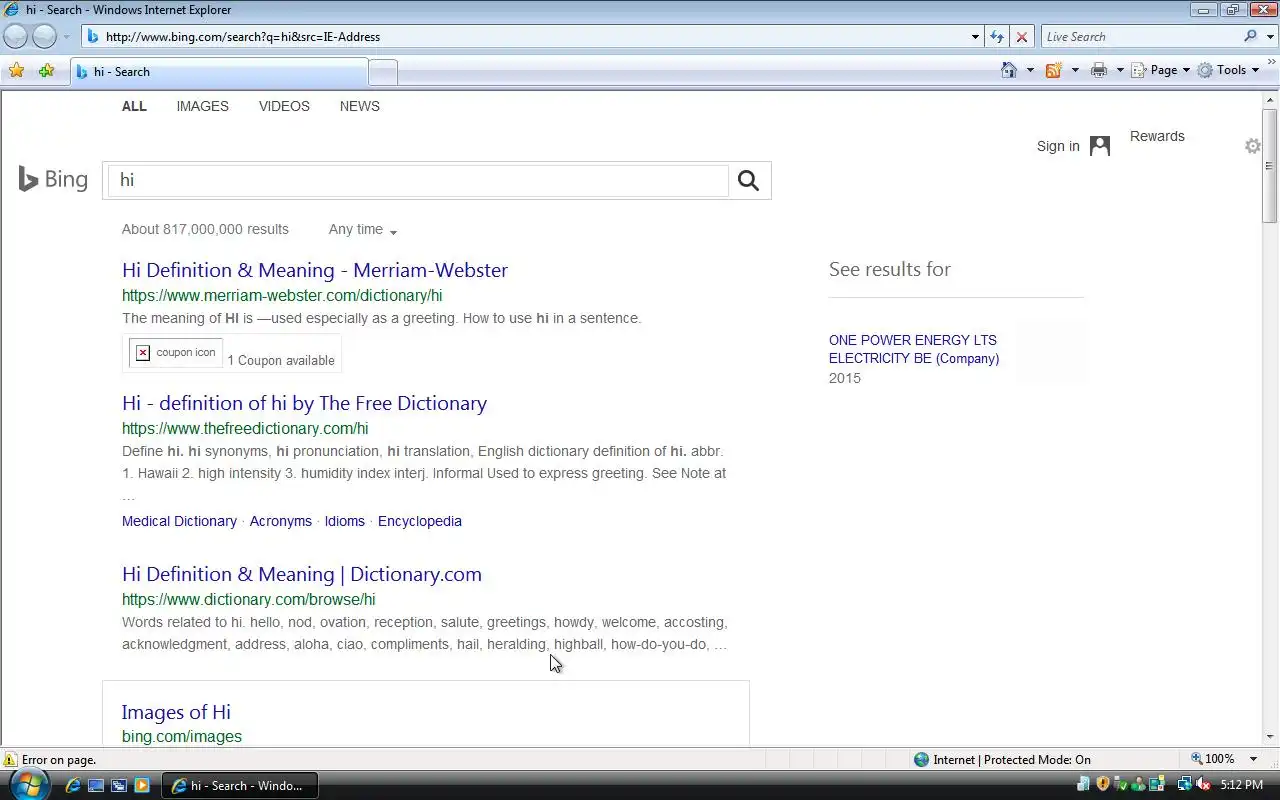The width and height of the screenshot is (1280, 800).
Task: Click the hi - Search taskbar button
Action: tap(241, 786)
